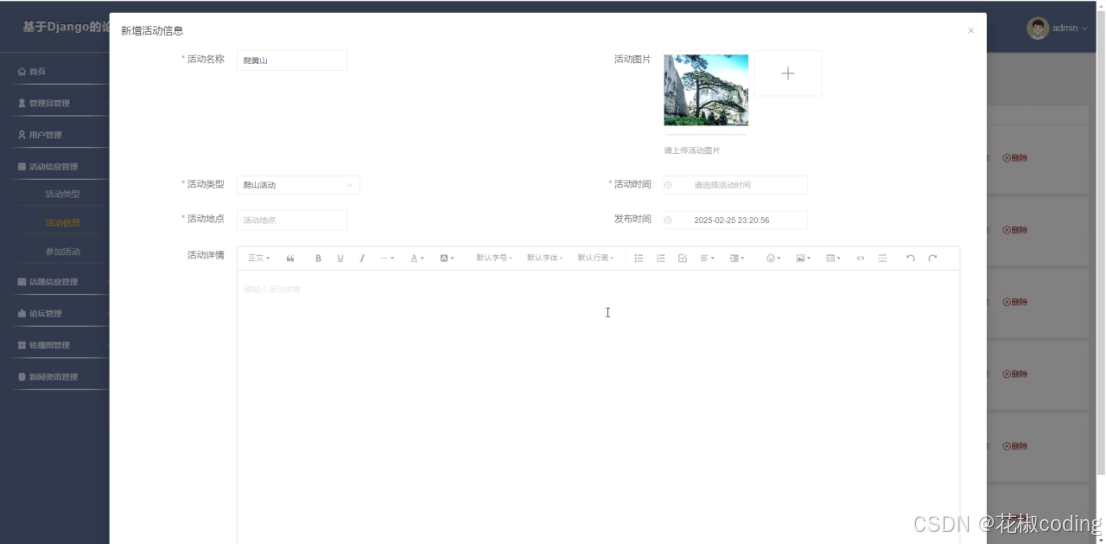Select 活动类型 submenu item in sidebar

pyautogui.click(x=63, y=194)
